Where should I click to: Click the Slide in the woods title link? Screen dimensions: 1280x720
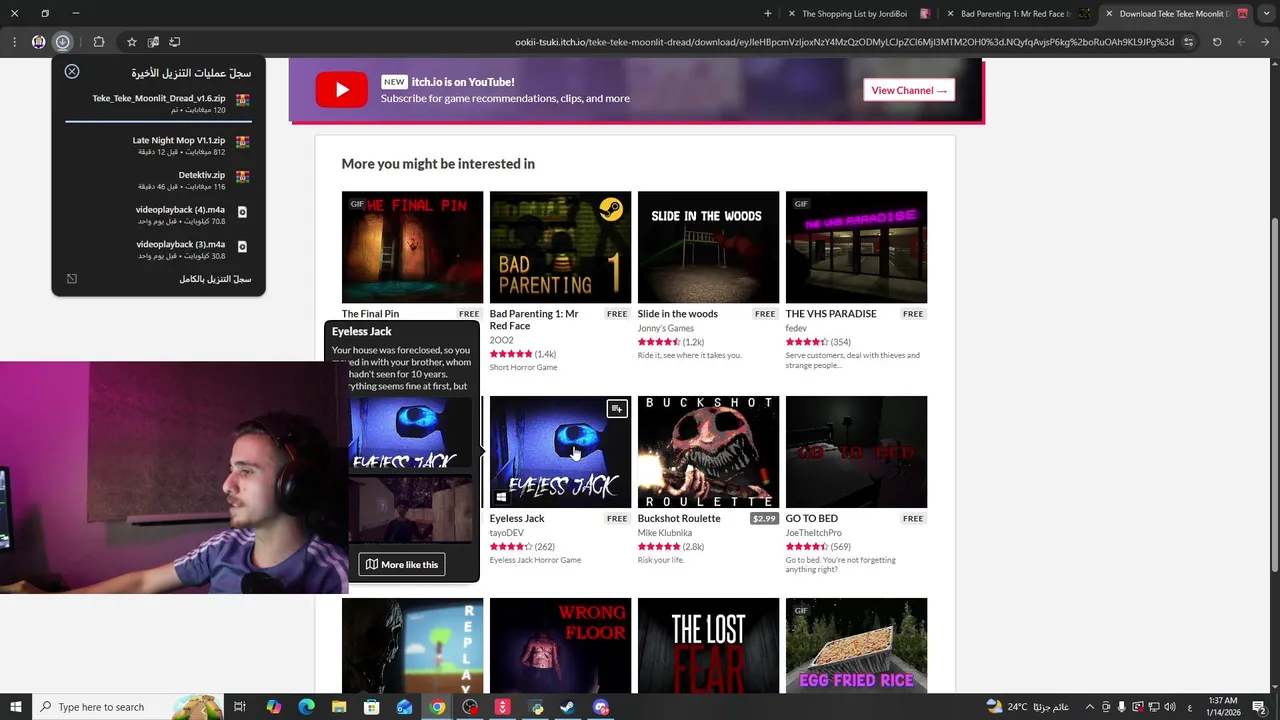678,314
